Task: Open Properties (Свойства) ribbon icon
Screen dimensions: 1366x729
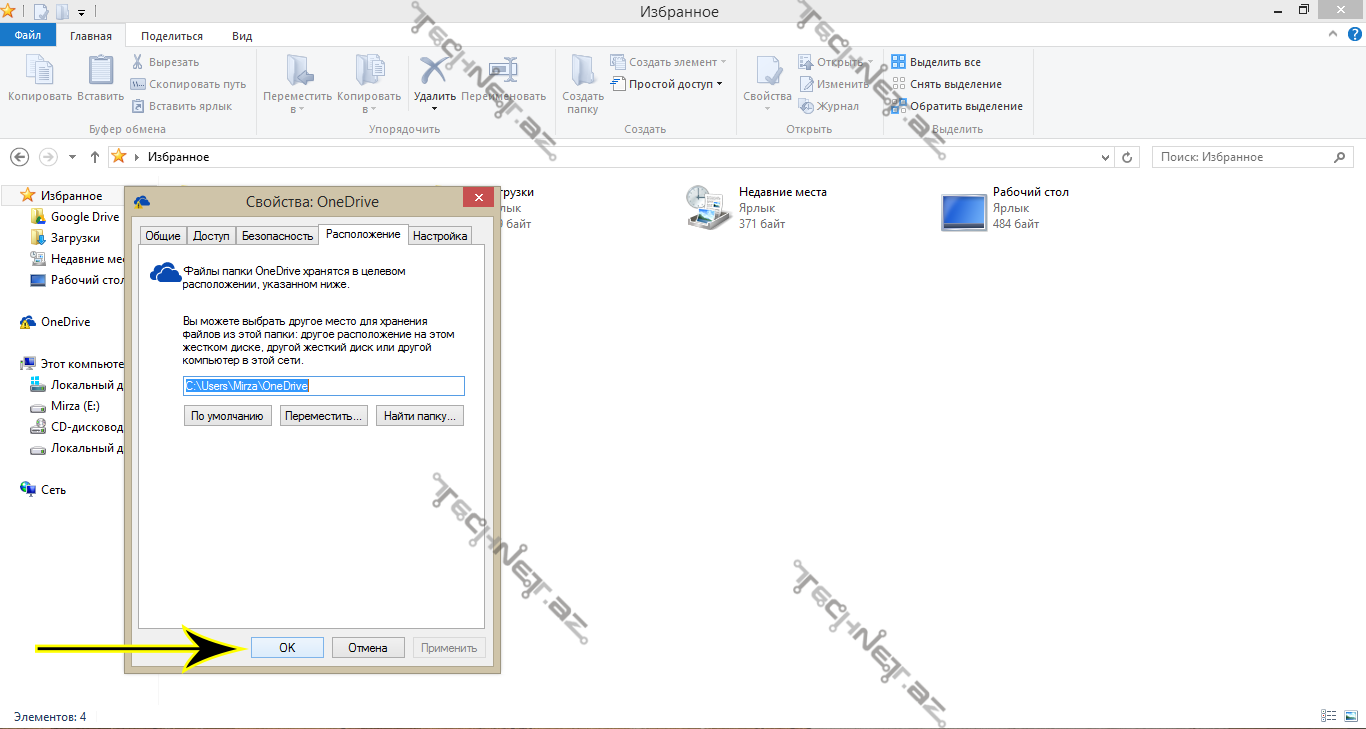Action: pos(767,72)
